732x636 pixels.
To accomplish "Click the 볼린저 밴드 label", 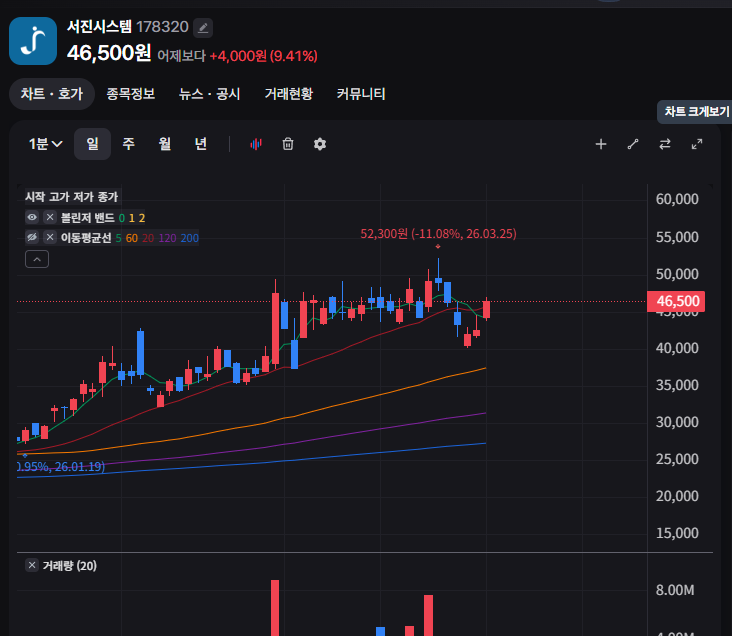I will [x=88, y=218].
